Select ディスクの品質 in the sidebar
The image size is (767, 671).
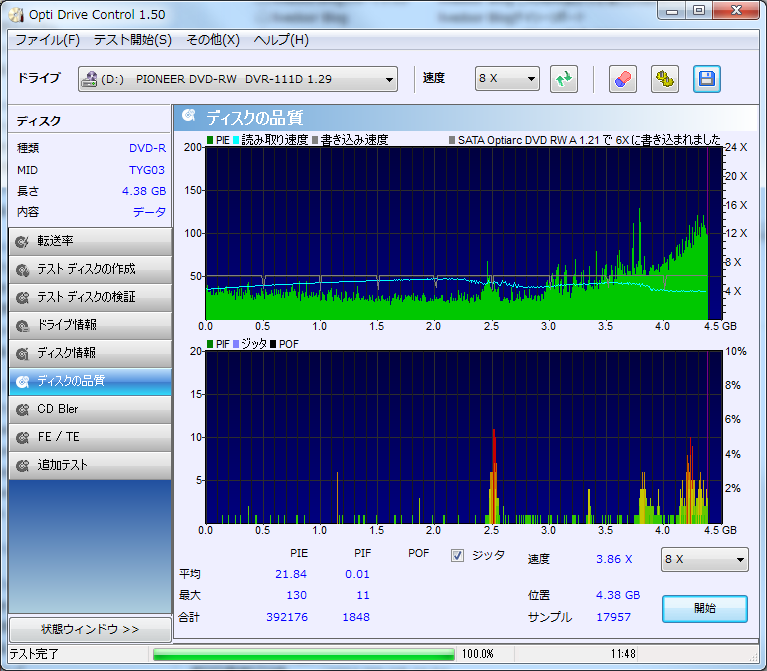pyautogui.click(x=90, y=381)
